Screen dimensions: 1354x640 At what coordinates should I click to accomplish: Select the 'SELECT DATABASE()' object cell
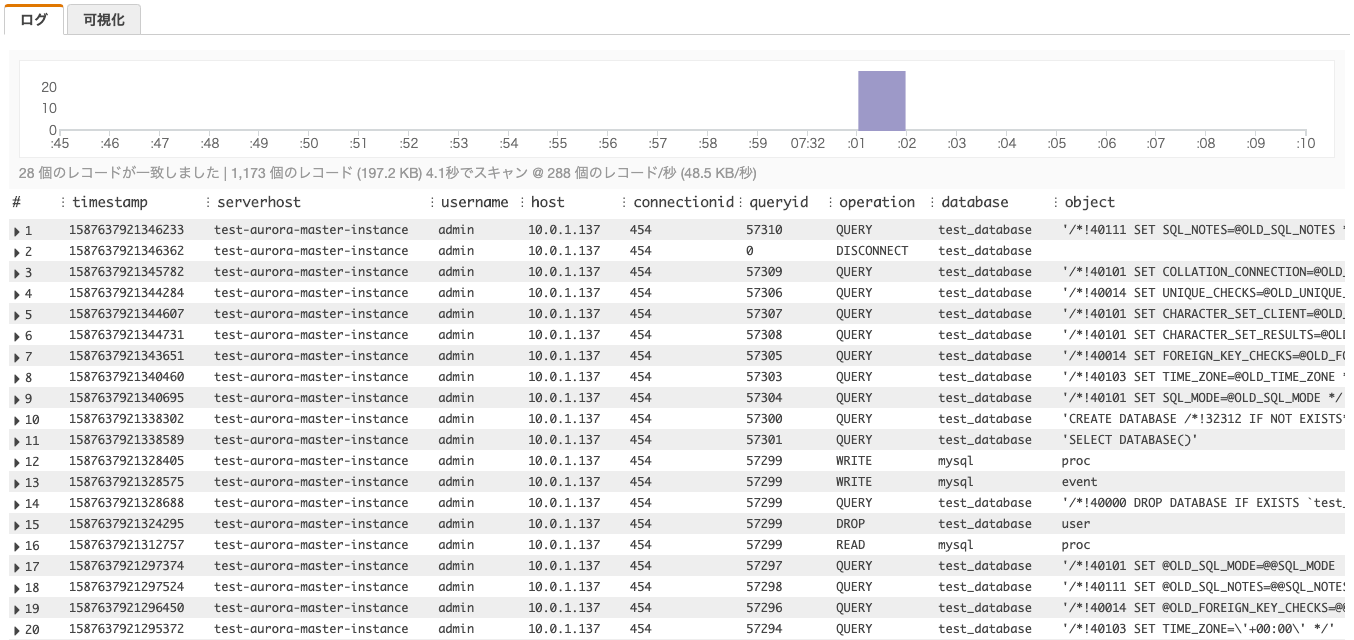pos(1129,440)
